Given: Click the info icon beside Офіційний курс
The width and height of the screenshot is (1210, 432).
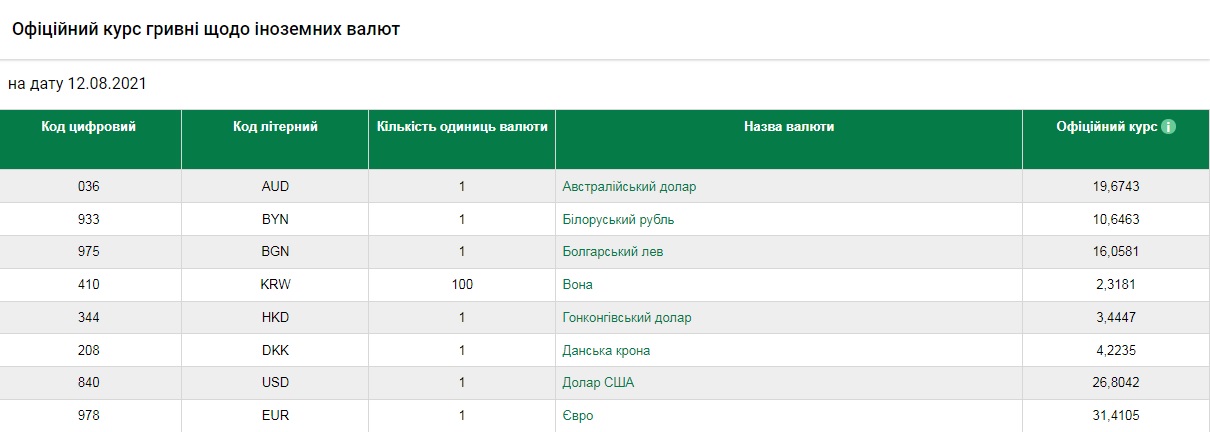Looking at the screenshot, I should coord(1168,127).
